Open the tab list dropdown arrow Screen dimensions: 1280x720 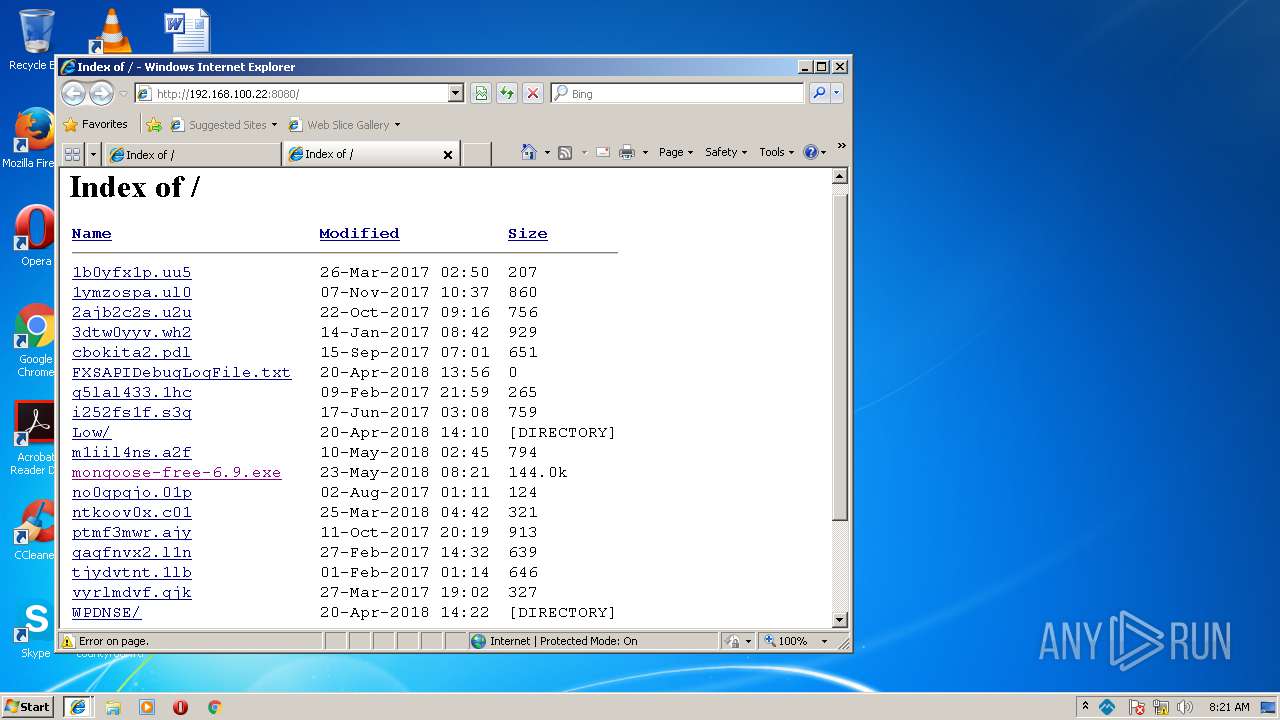pos(93,154)
